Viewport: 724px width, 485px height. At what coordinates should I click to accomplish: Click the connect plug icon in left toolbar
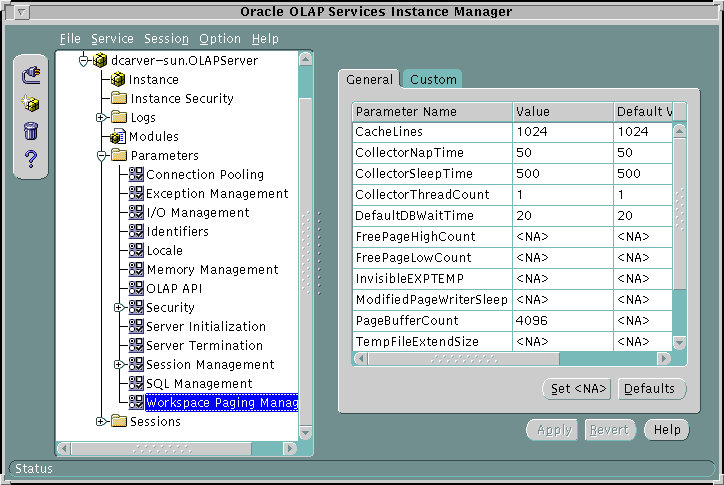(31, 75)
